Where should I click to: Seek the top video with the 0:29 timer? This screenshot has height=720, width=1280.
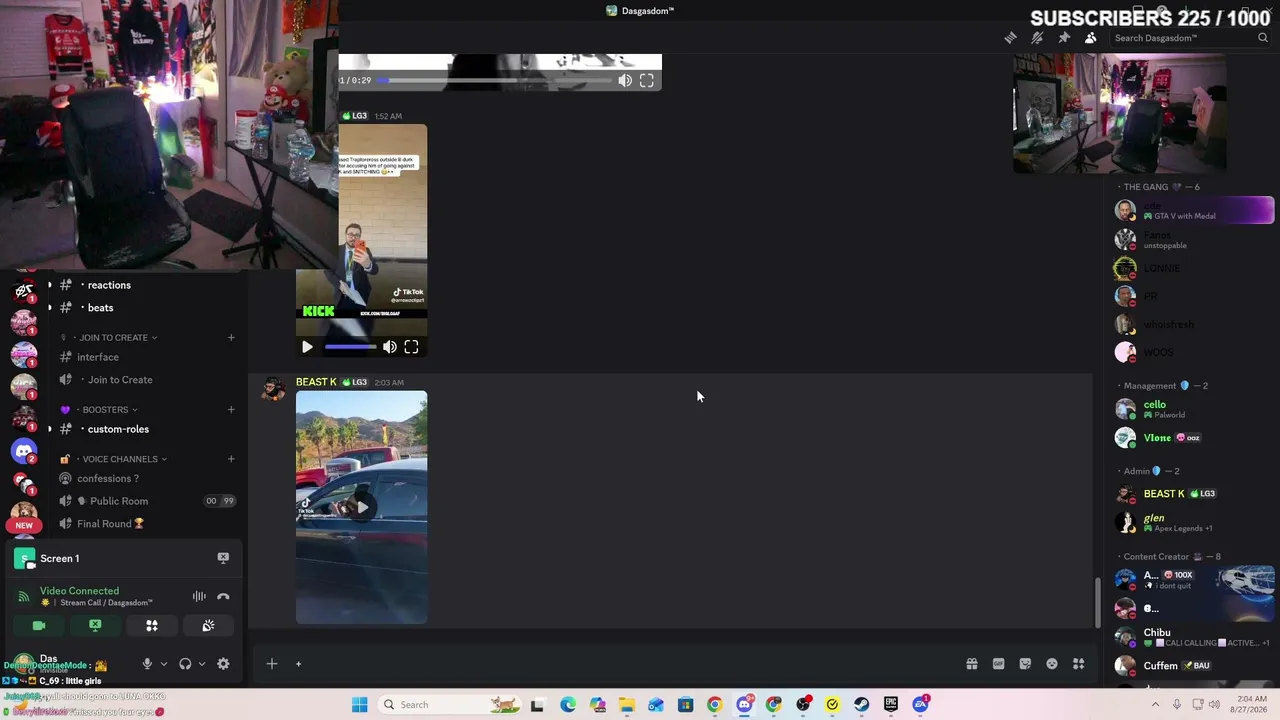point(494,80)
